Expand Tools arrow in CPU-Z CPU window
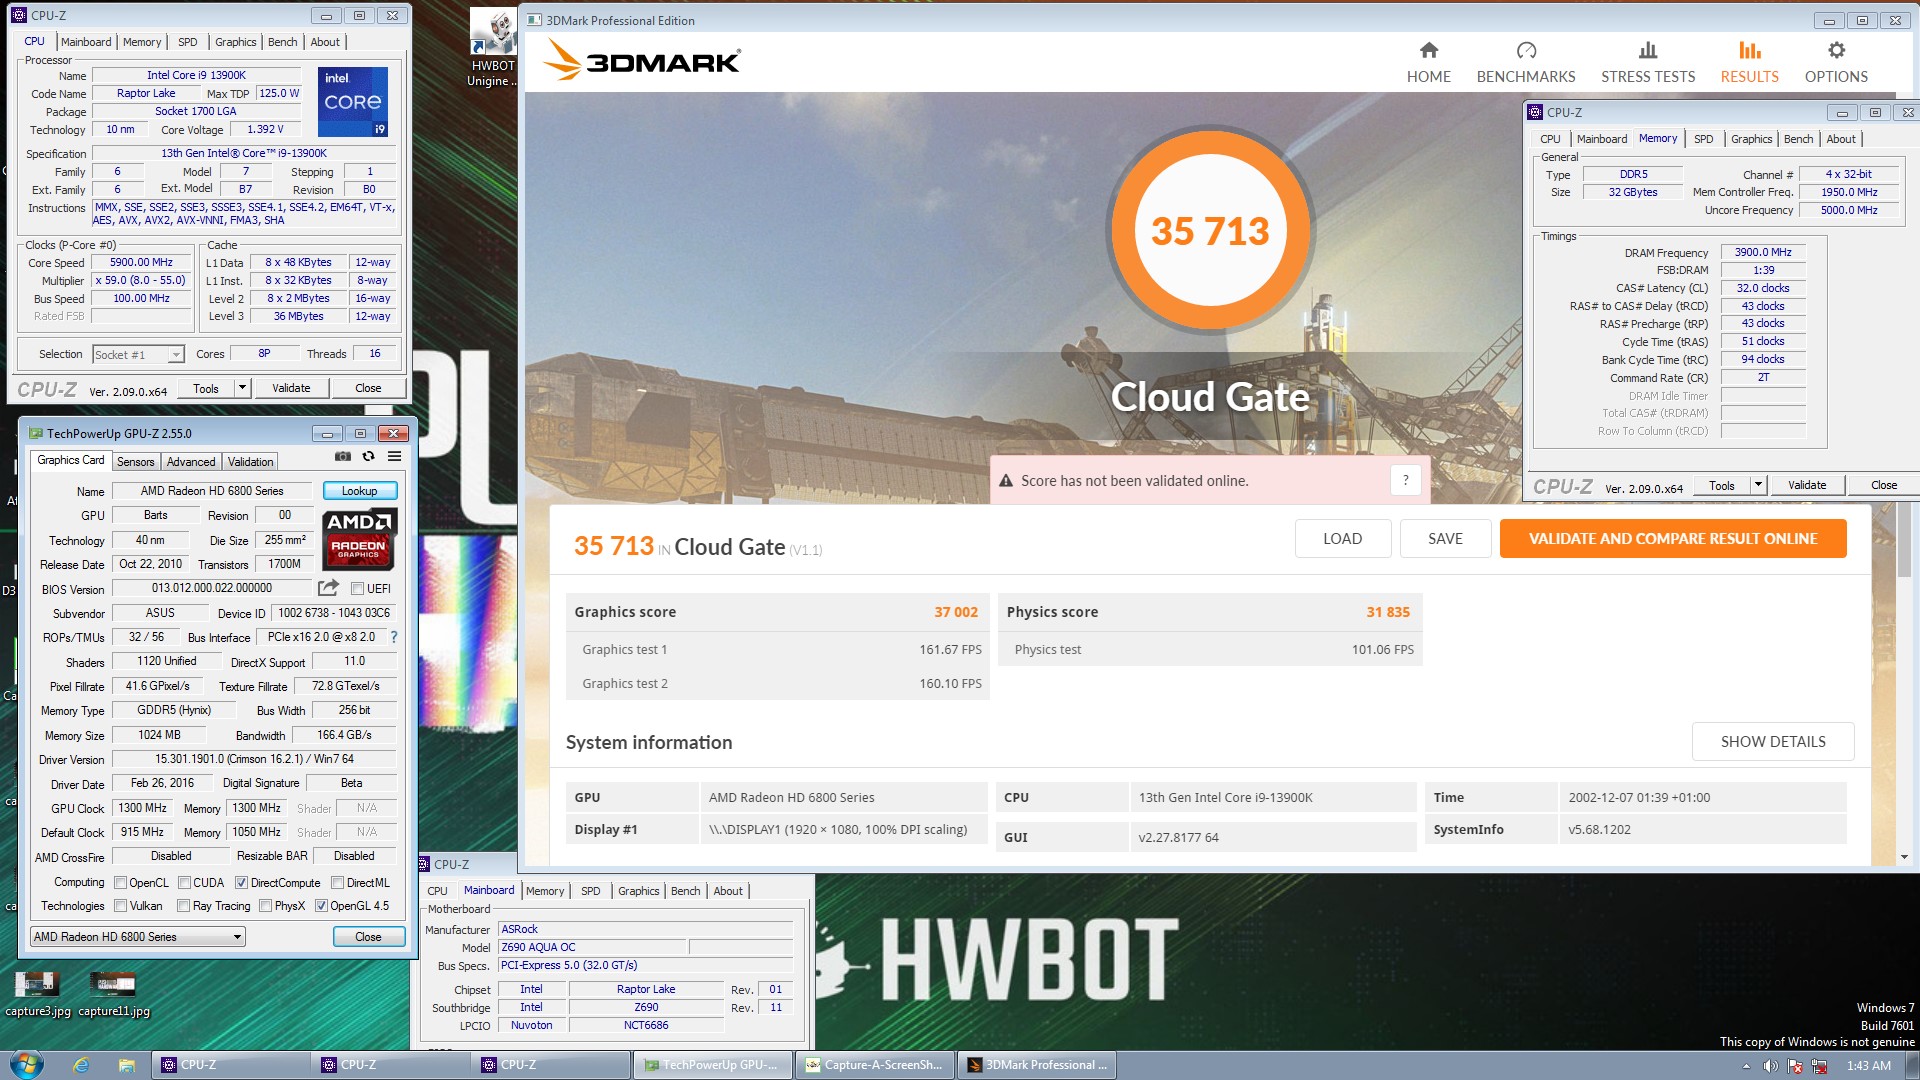Viewport: 1920px width, 1080px height. 242,388
